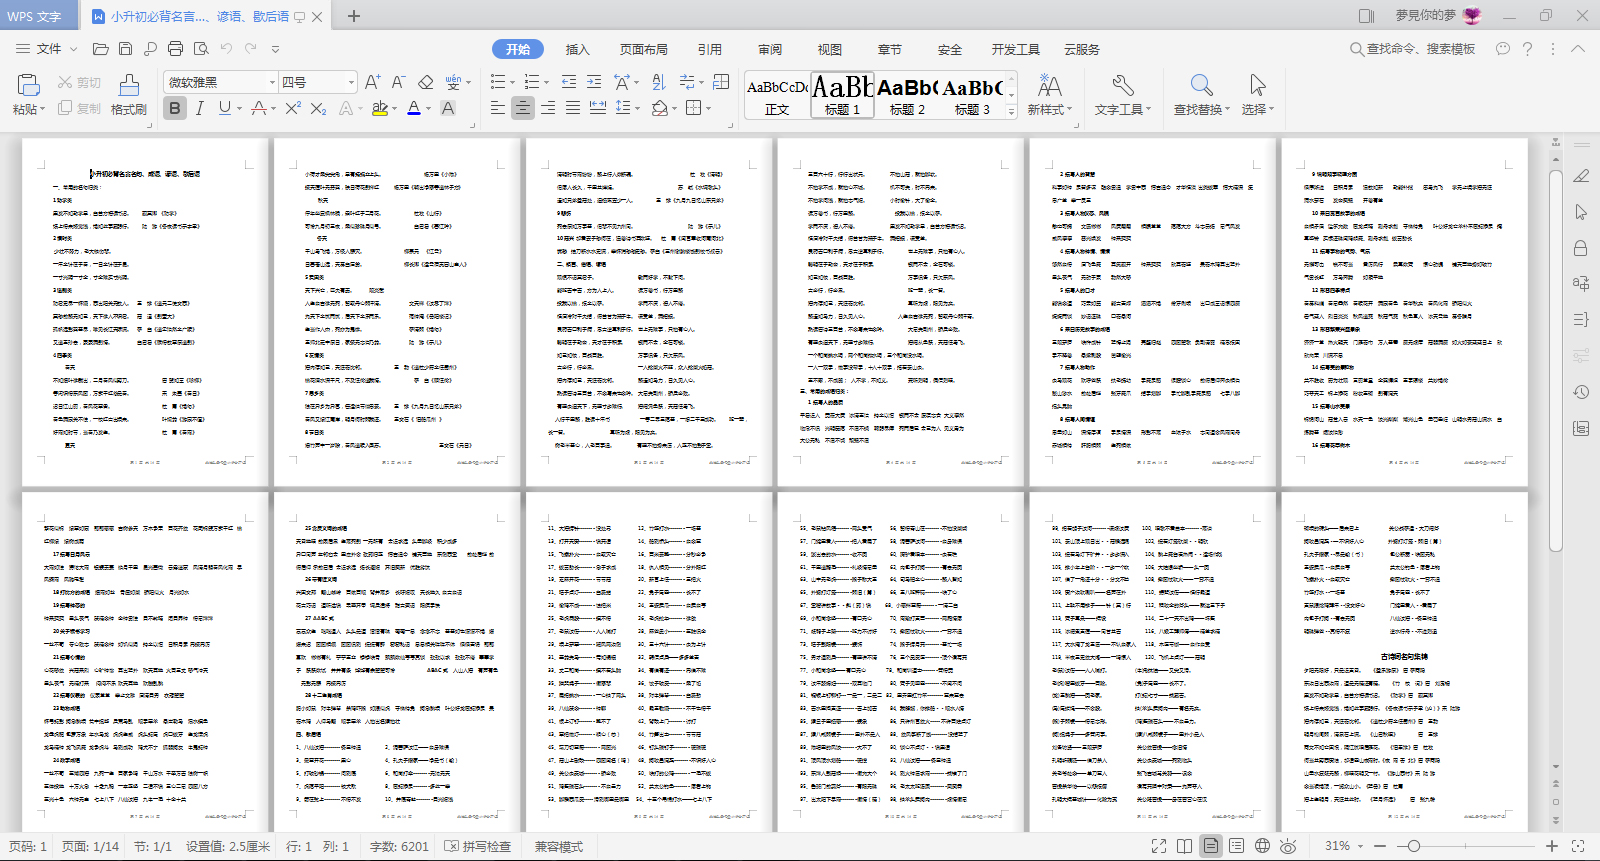Open the borders dropdown arrow

[709, 109]
